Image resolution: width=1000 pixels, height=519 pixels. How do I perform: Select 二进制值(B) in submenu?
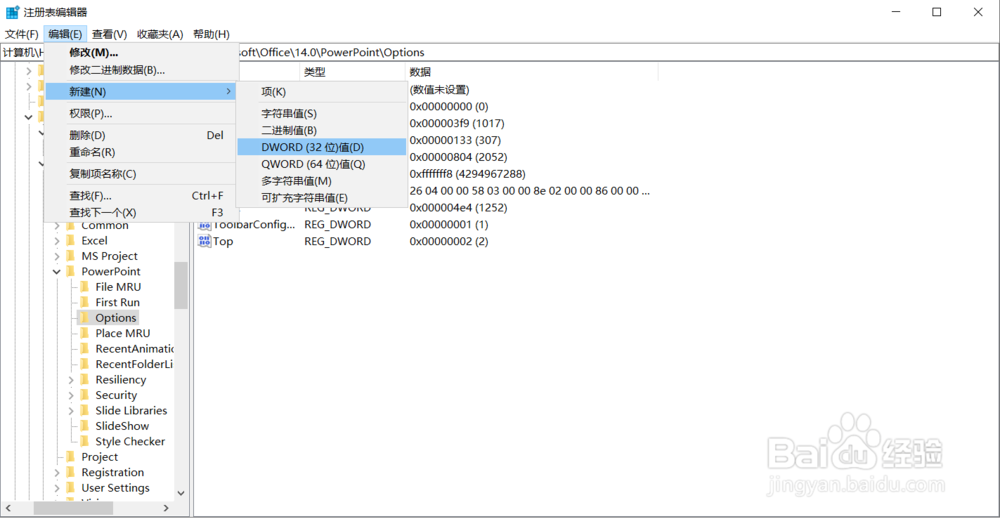point(321,130)
